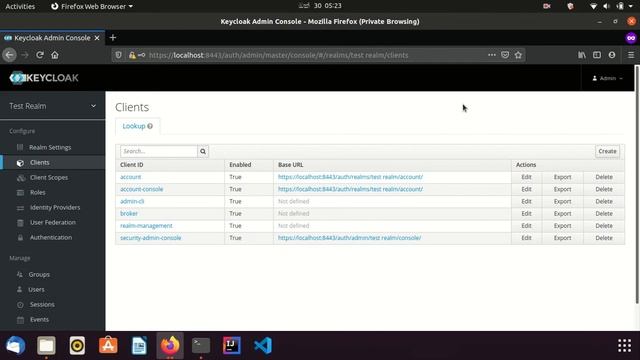Bookmark this page with the star
This screenshot has width=640, height=360.
[x=518, y=55]
